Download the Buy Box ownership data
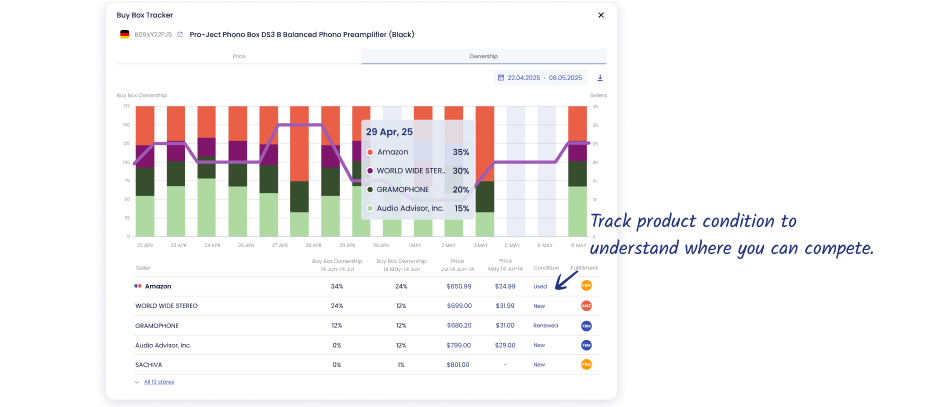The width and height of the screenshot is (944, 407). tap(600, 78)
